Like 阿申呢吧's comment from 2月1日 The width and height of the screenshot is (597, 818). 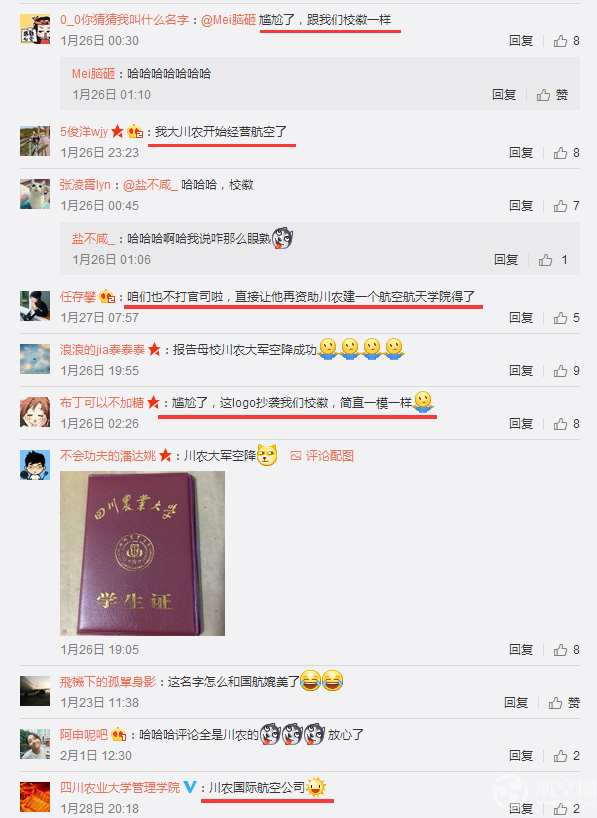click(x=566, y=755)
